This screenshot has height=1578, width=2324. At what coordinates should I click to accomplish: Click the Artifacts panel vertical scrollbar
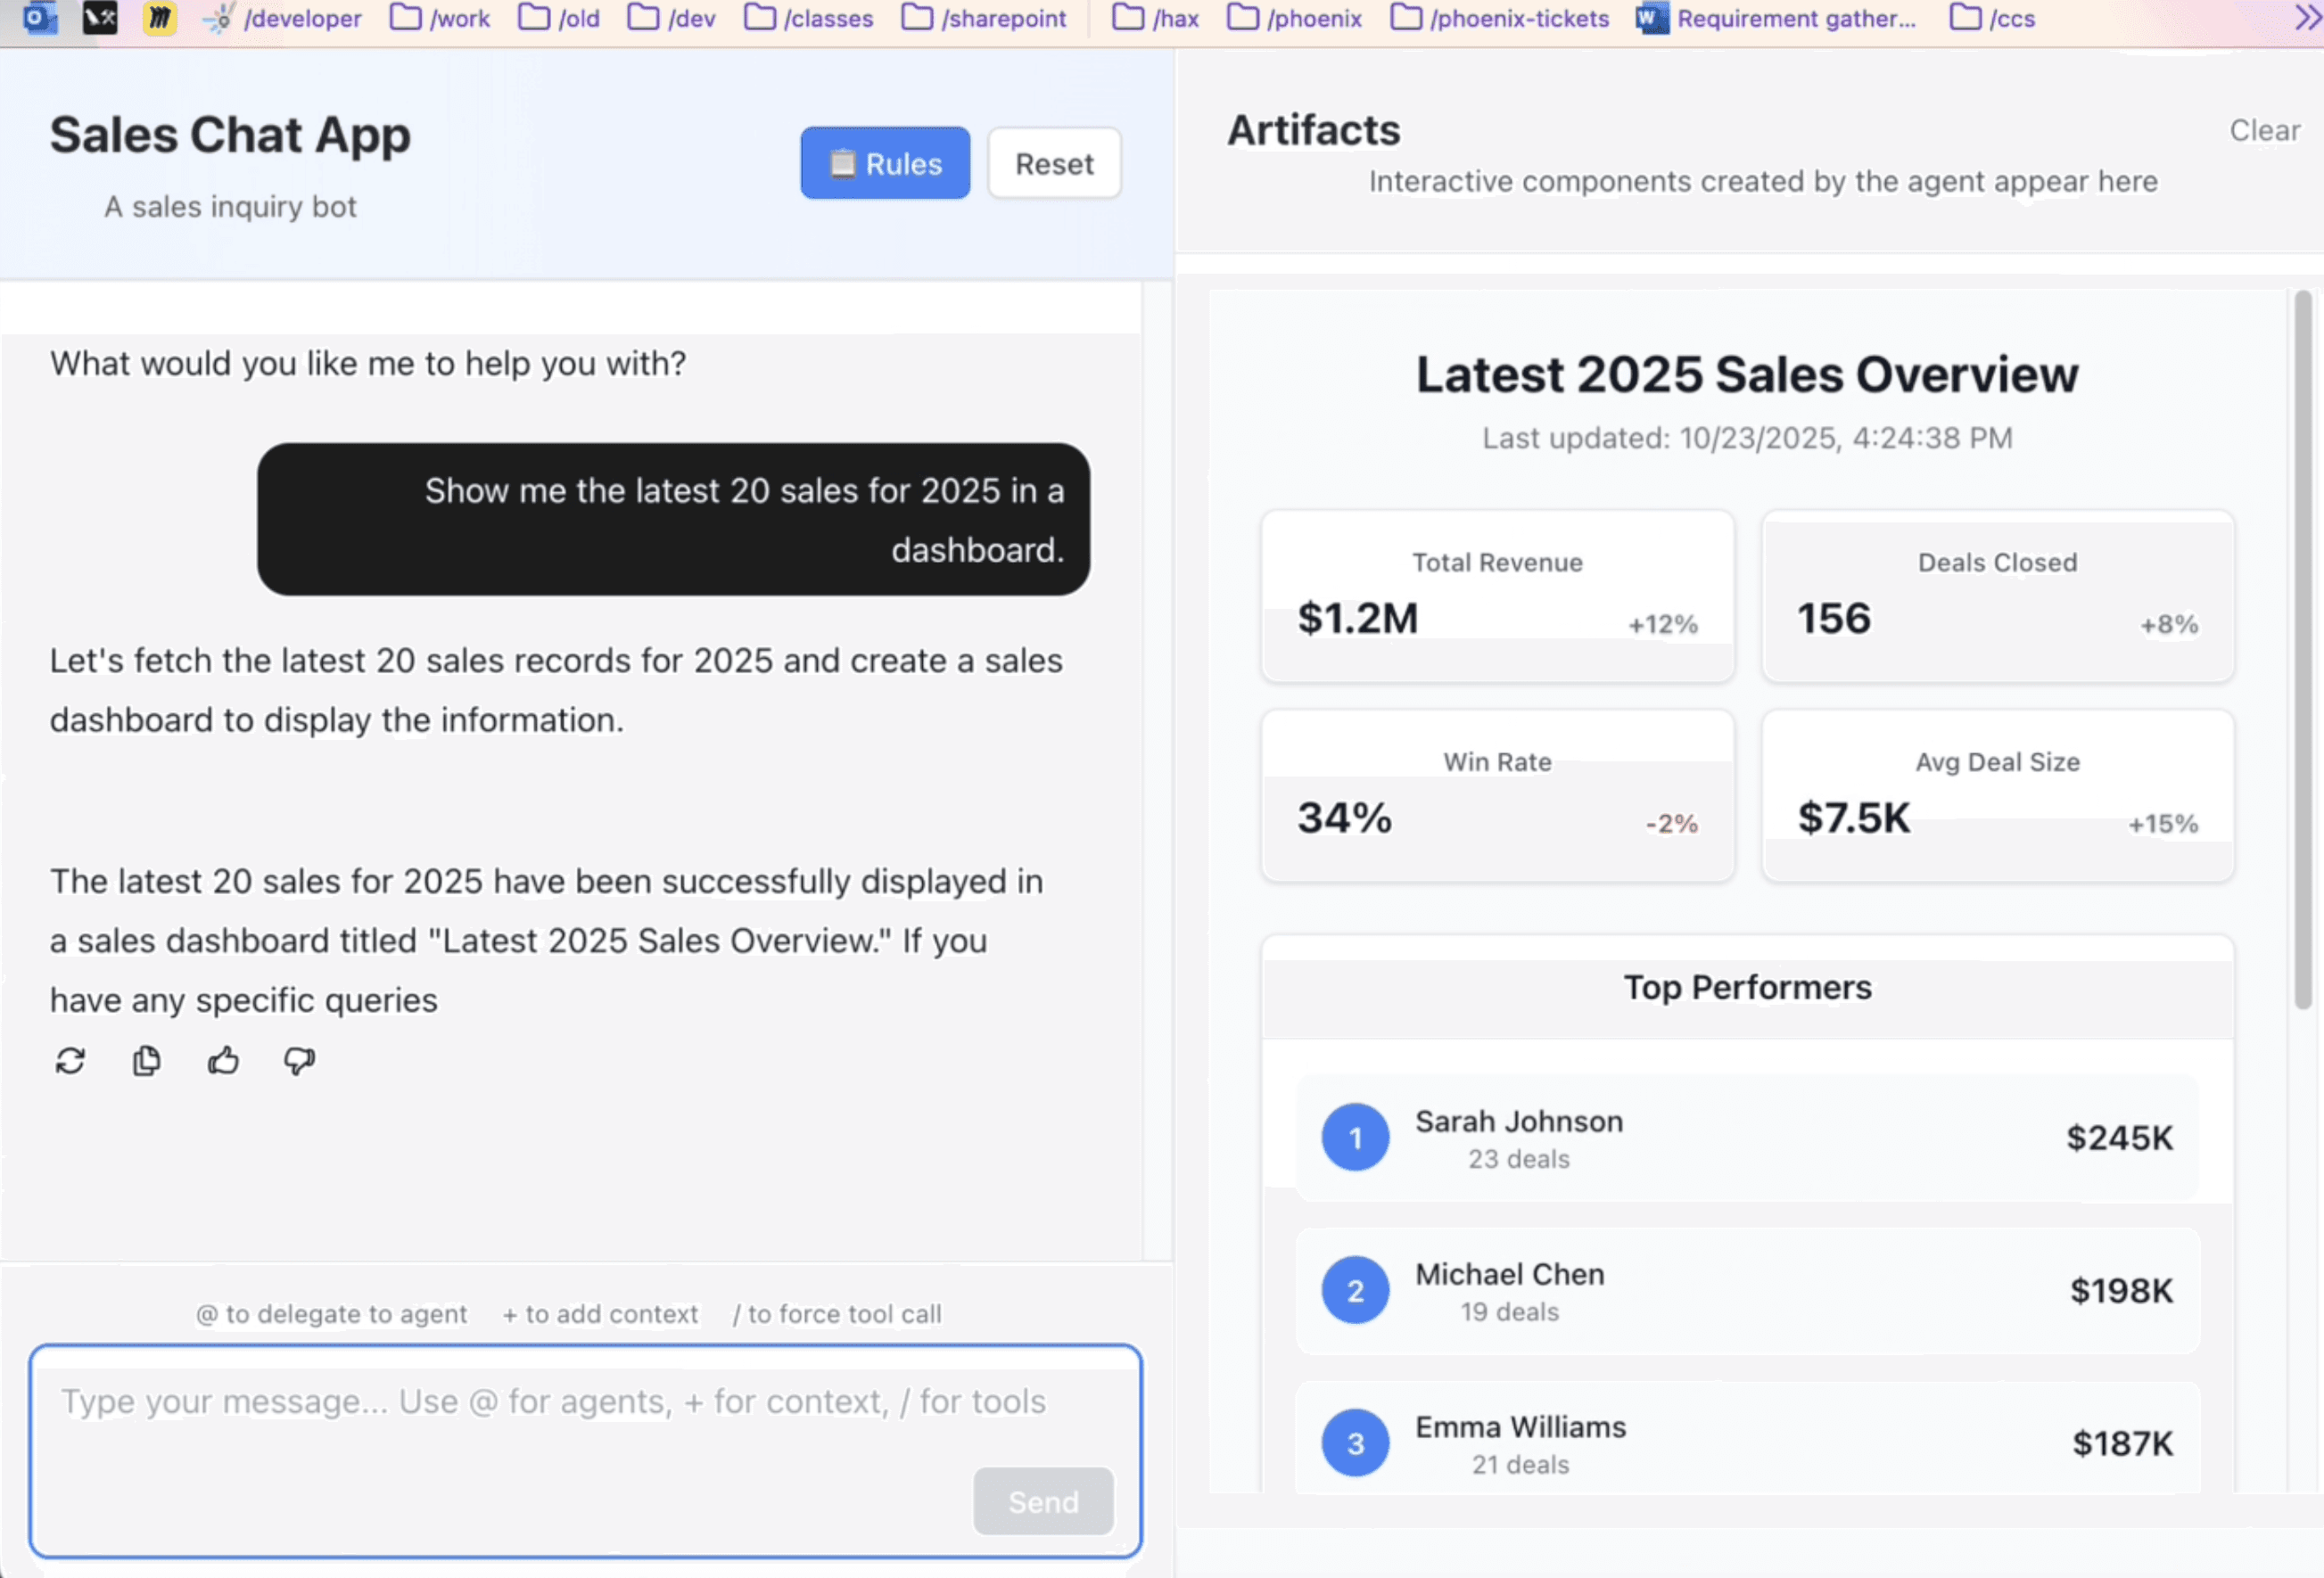pyautogui.click(x=2302, y=650)
